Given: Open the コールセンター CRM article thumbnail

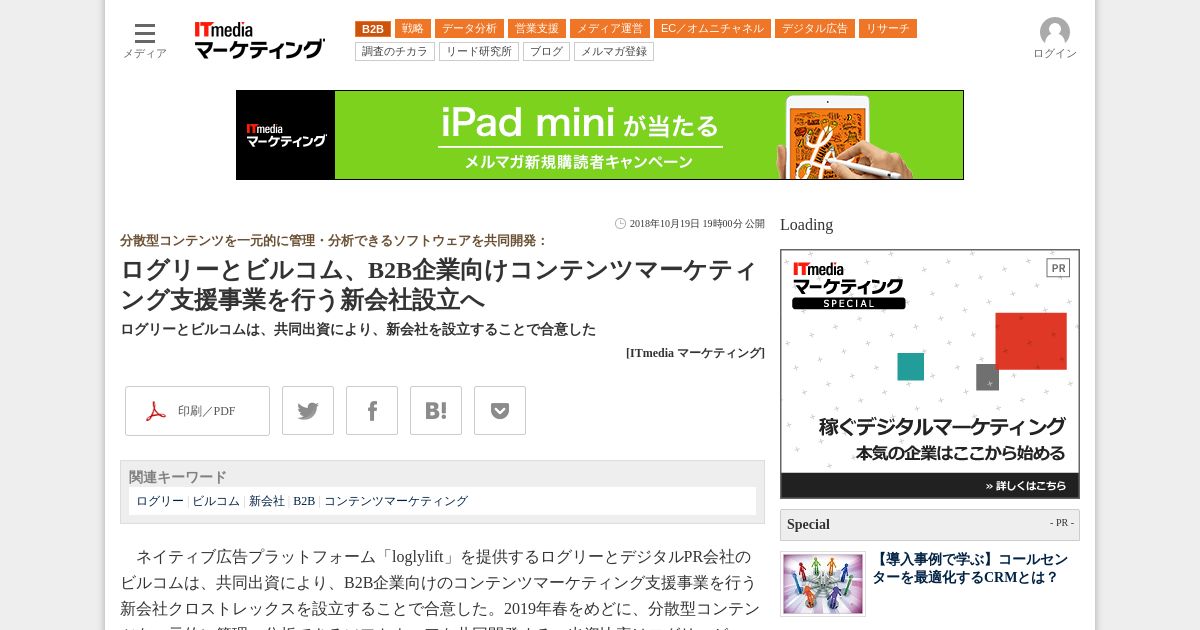Looking at the screenshot, I should click(x=823, y=584).
